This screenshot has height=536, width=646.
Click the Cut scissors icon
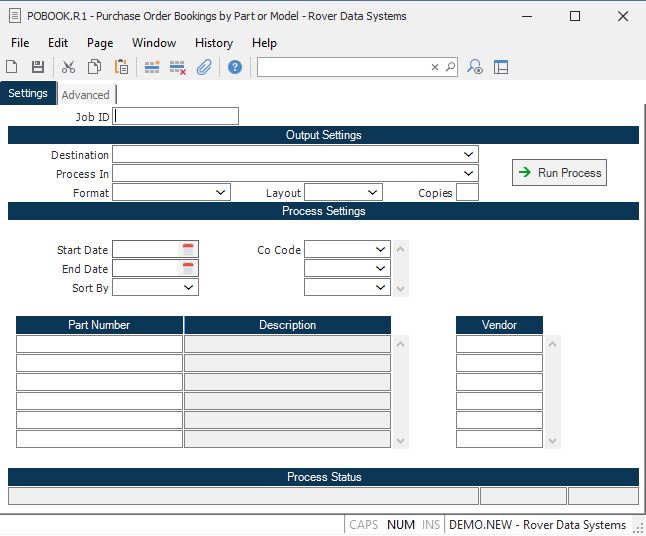coord(68,67)
